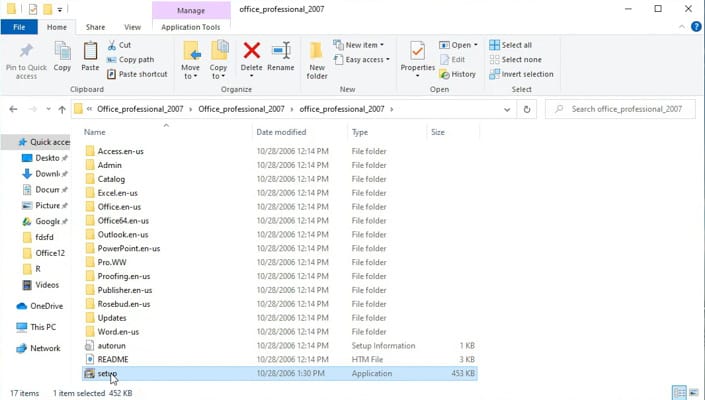Click Select all
The height and width of the screenshot is (400, 705).
pyautogui.click(x=510, y=45)
